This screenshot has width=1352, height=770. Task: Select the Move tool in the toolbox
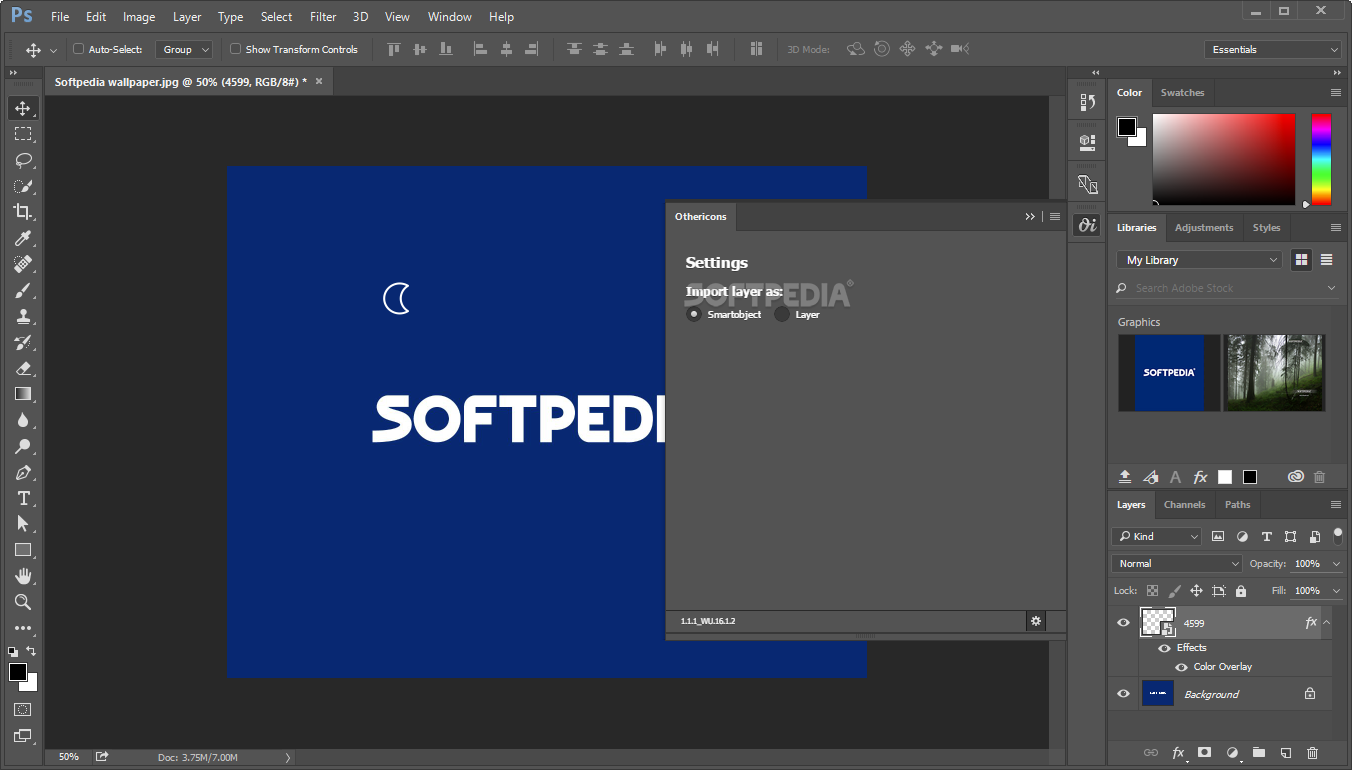[x=22, y=108]
